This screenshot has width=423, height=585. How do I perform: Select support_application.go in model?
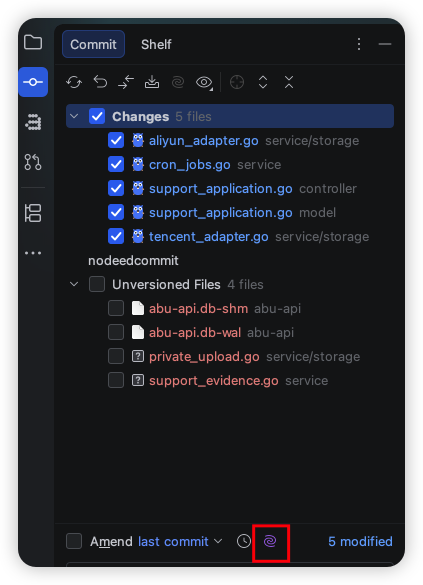tap(230, 213)
